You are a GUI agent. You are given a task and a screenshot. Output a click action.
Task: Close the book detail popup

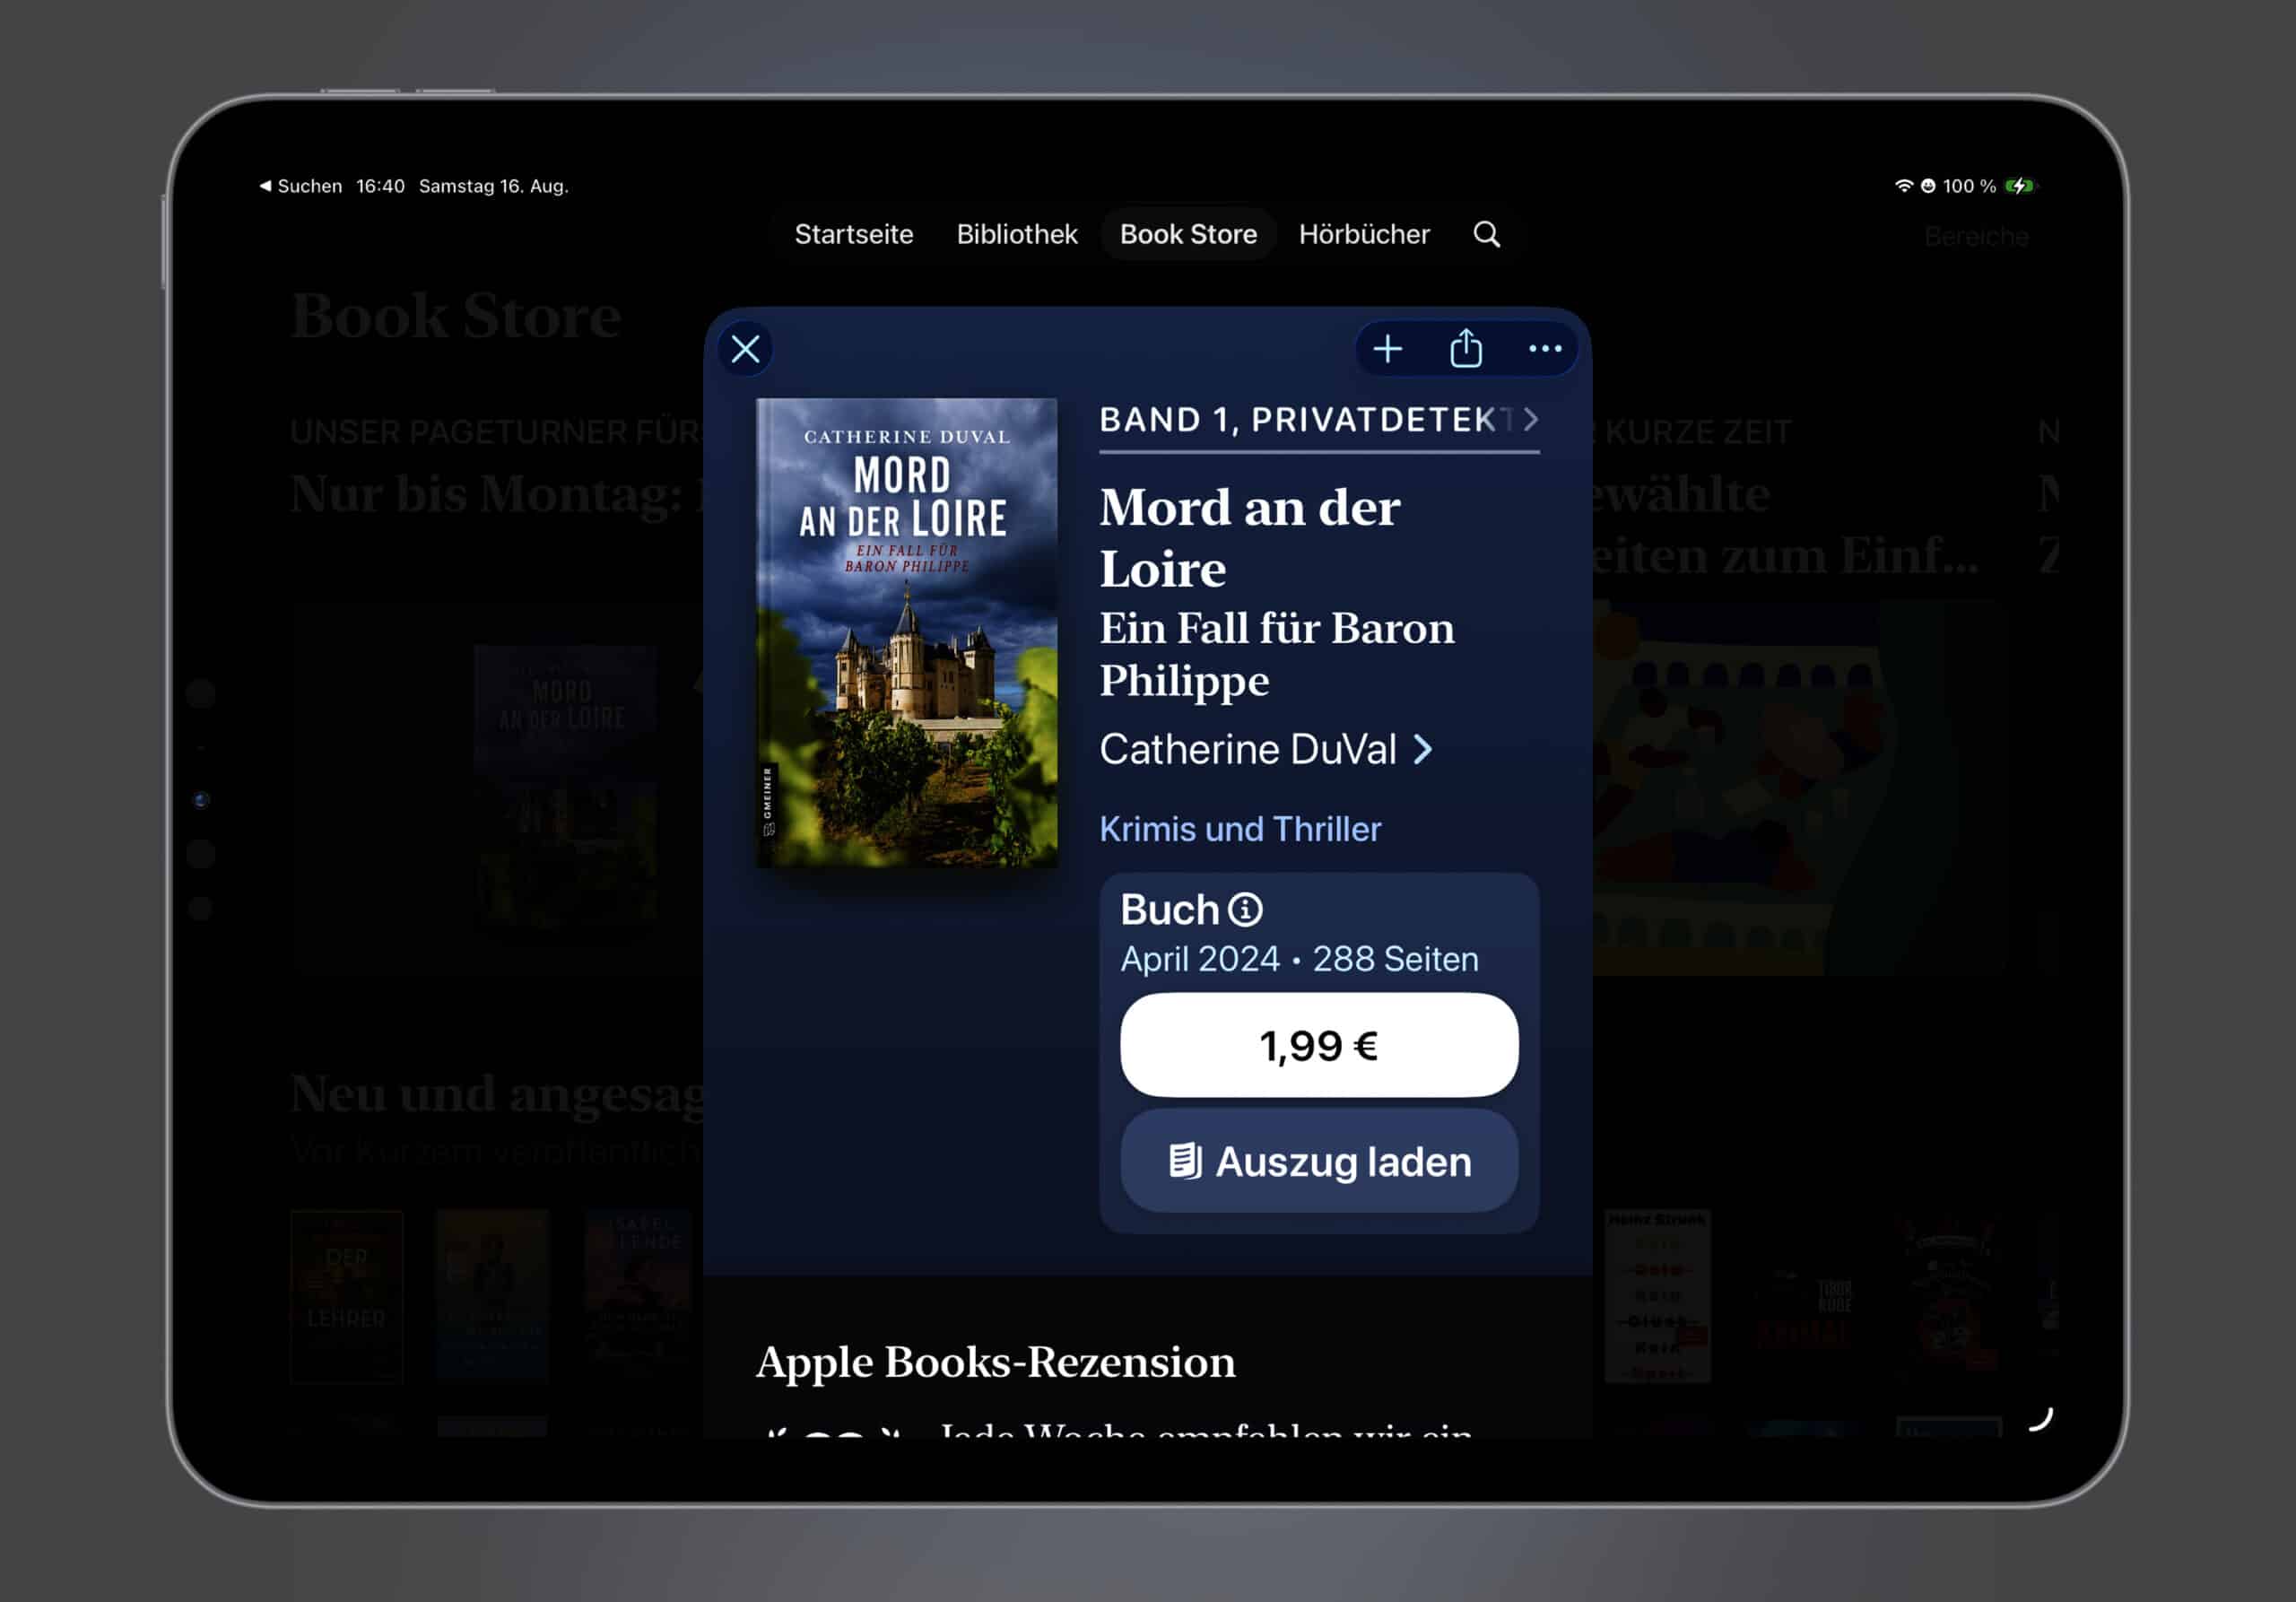(x=745, y=349)
